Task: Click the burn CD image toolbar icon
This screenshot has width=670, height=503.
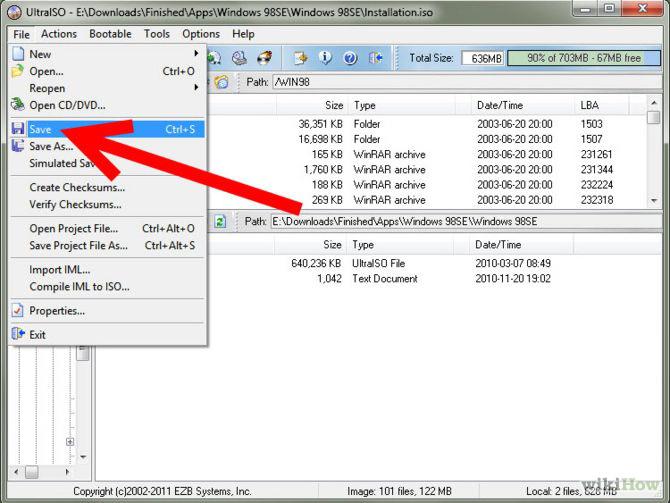Action: 264,58
